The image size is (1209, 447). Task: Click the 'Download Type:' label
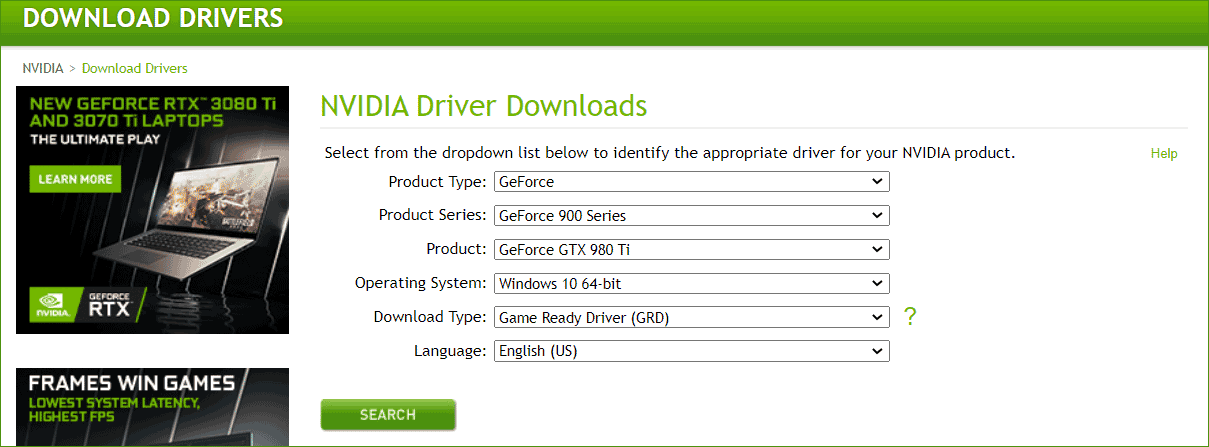coord(431,318)
